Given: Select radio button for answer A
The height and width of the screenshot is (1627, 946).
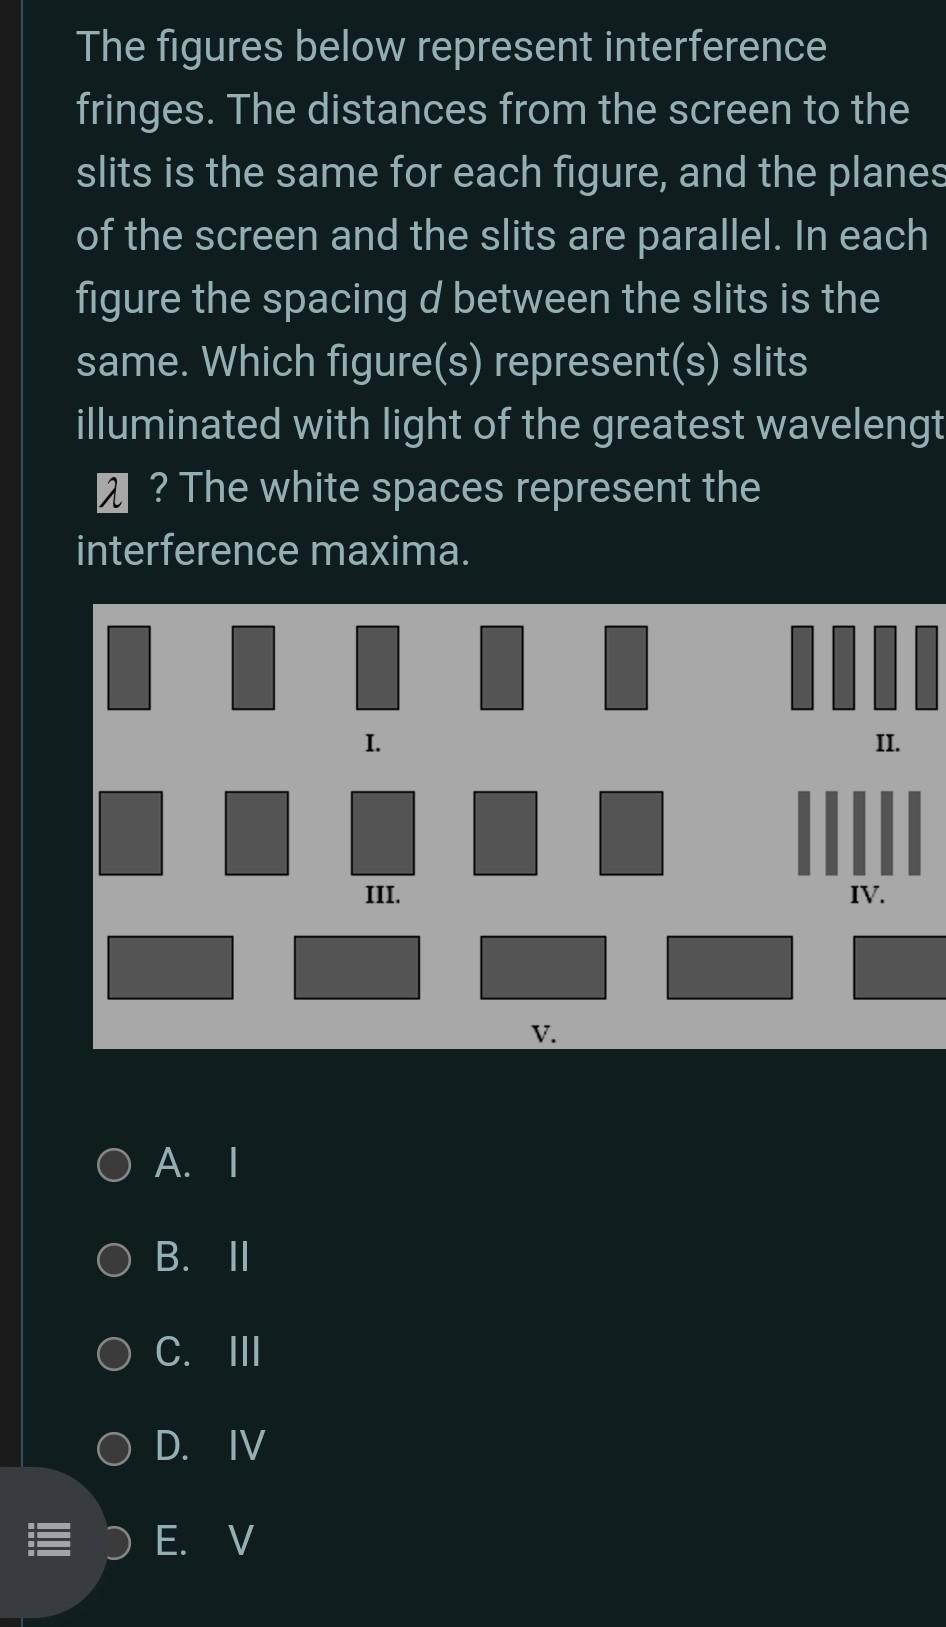Looking at the screenshot, I should click(114, 1162).
